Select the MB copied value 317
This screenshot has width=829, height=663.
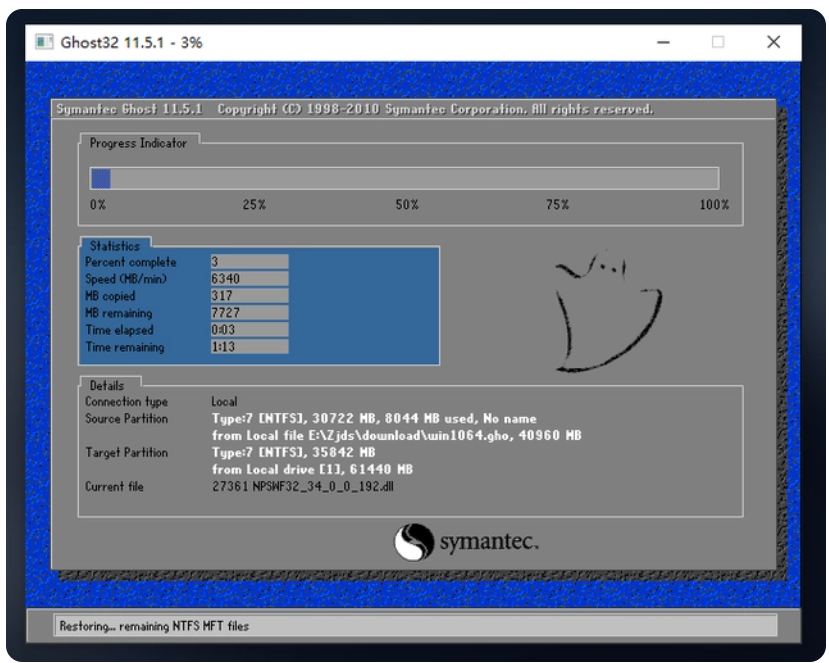tap(250, 296)
